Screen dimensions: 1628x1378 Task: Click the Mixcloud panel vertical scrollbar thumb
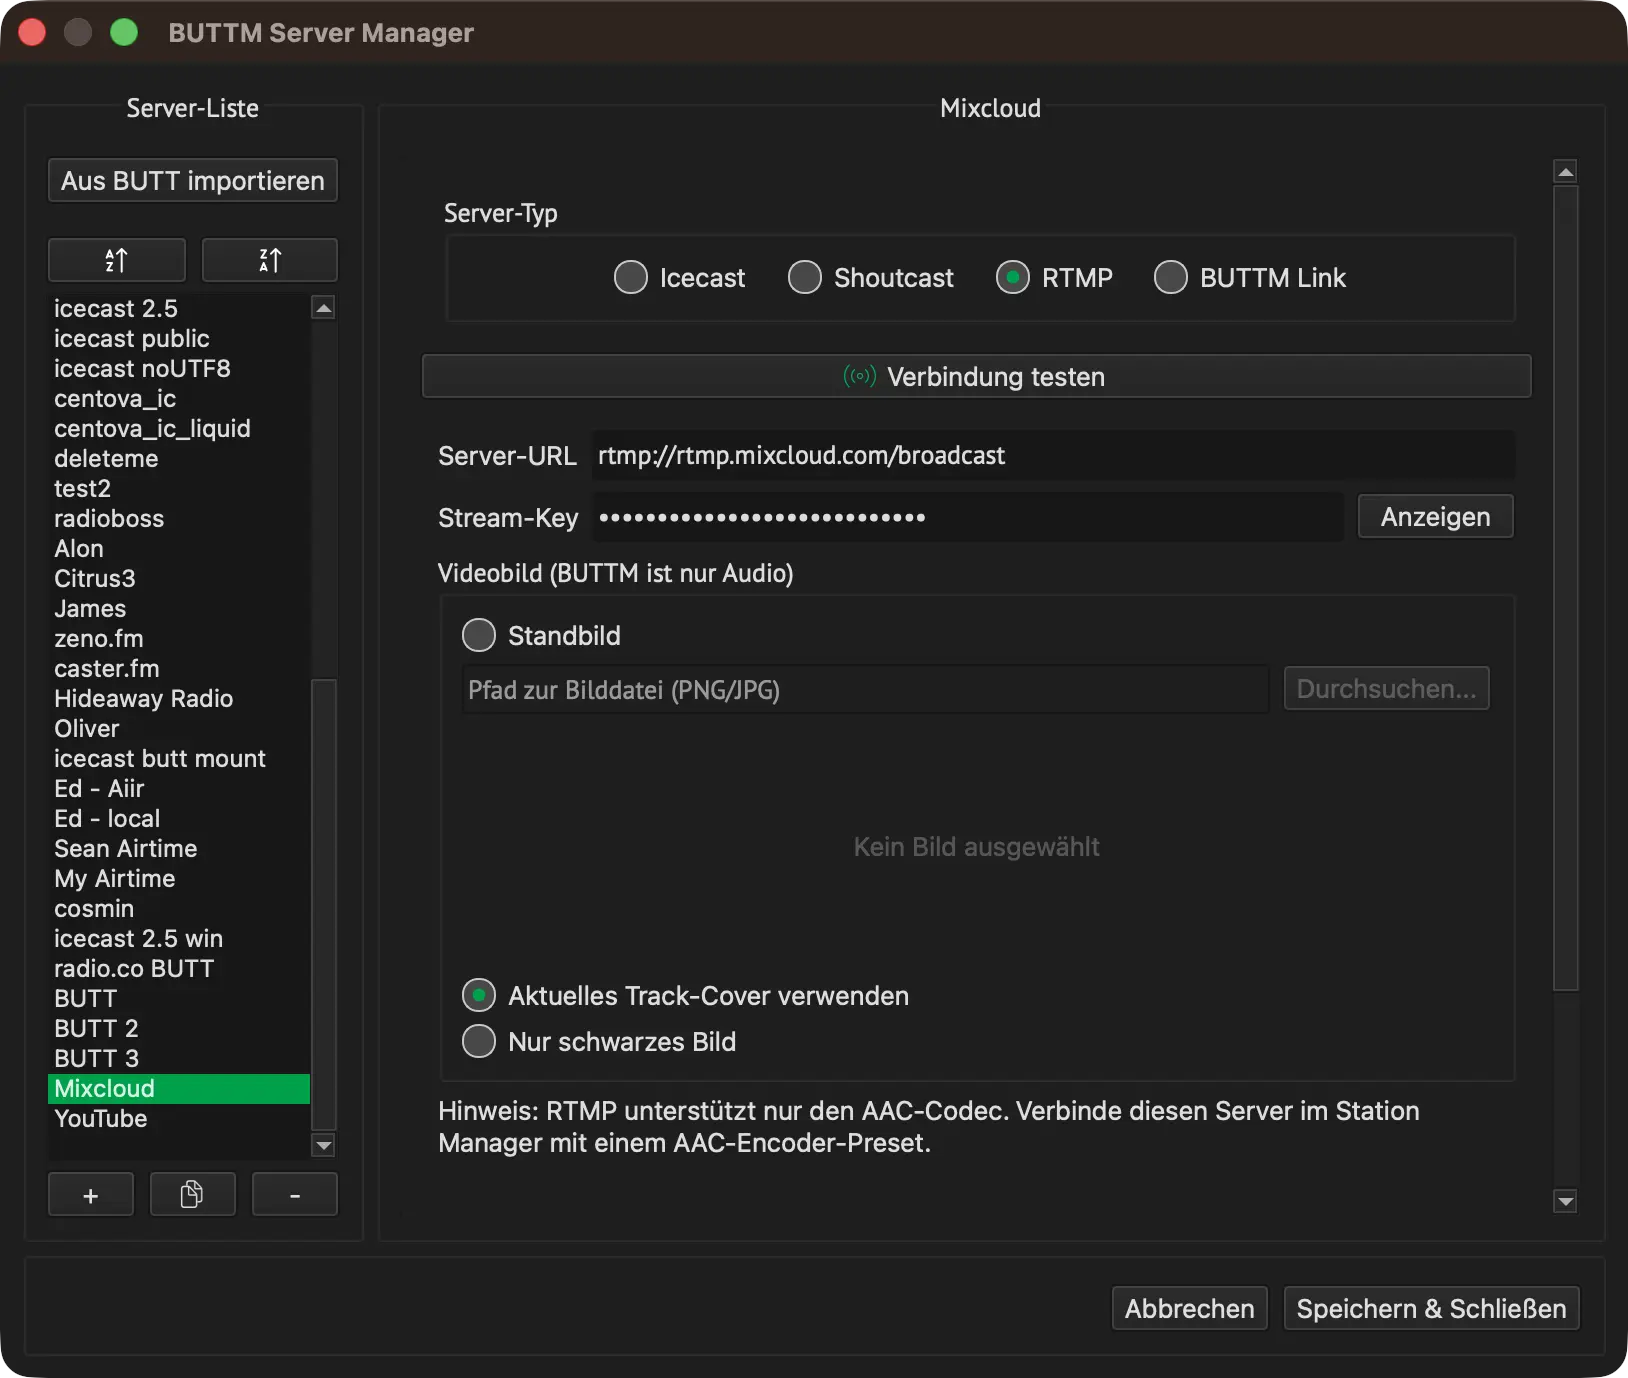tap(1566, 588)
